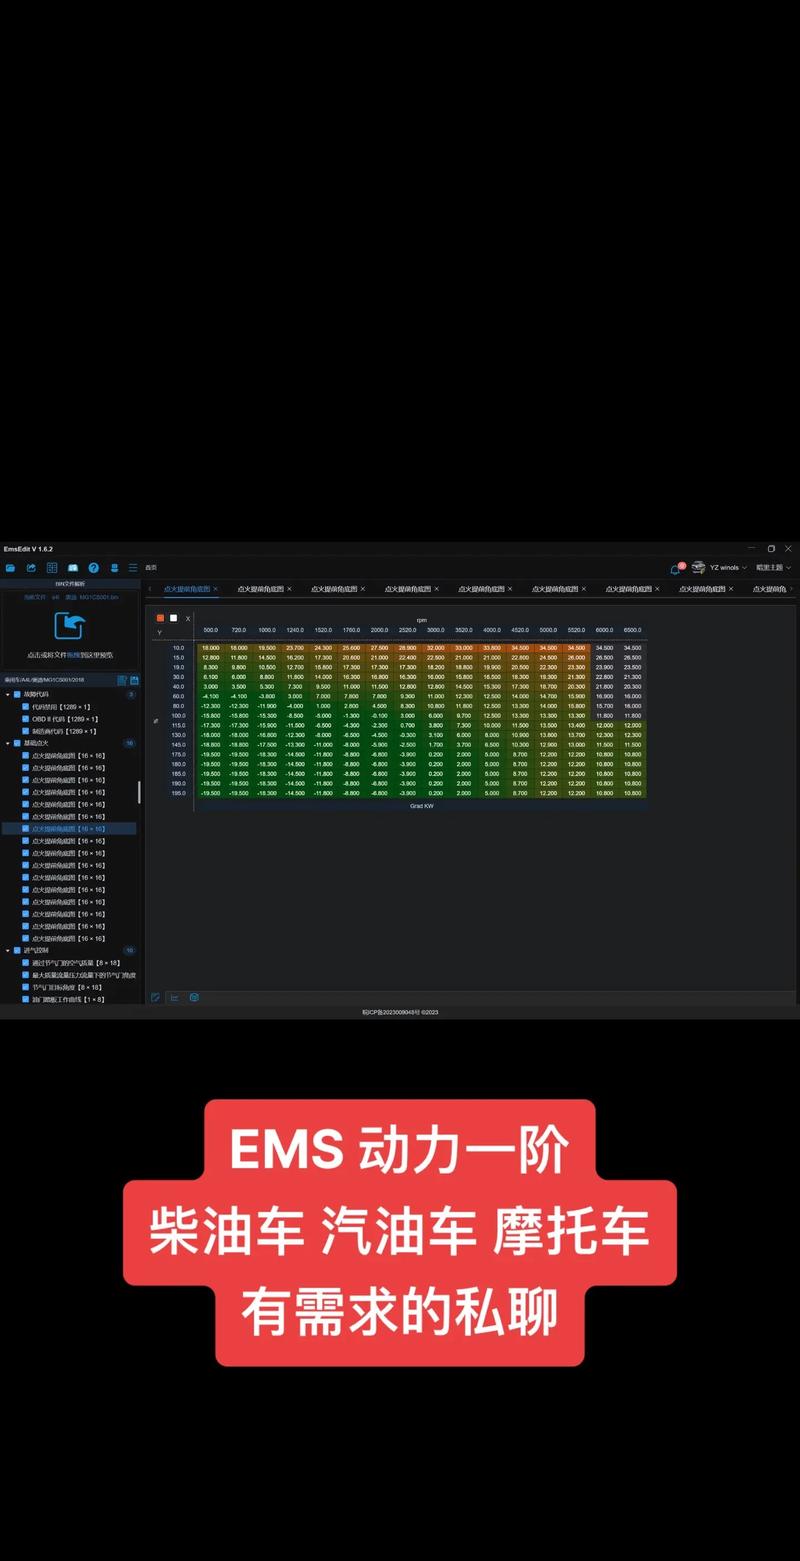Click the export share icon in toolbar

point(31,568)
